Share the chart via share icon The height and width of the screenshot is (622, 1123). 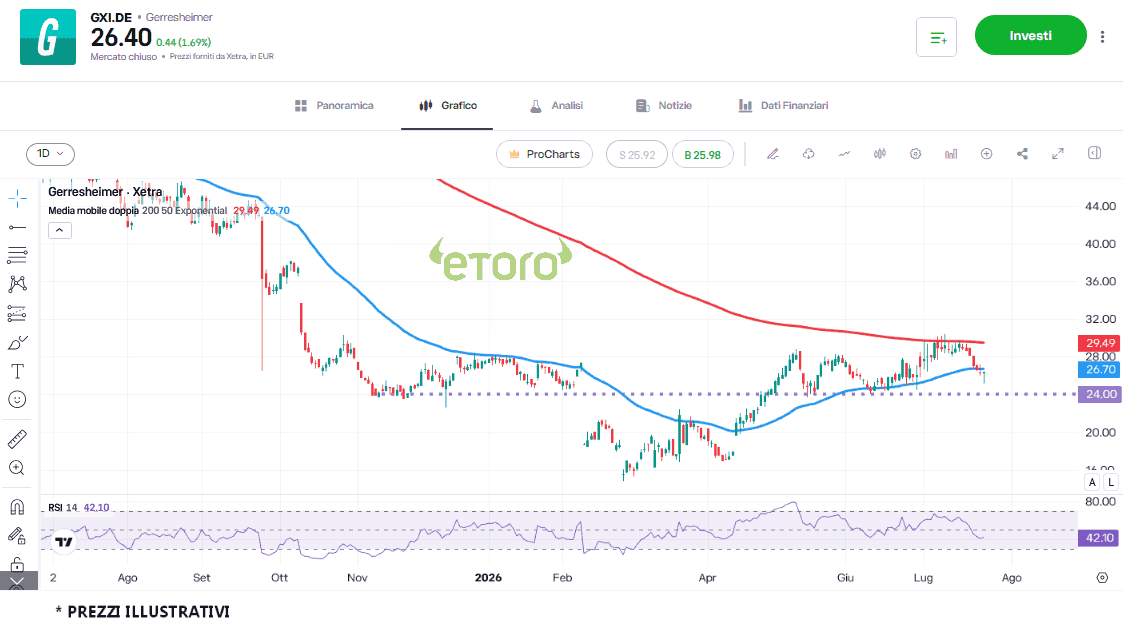pyautogui.click(x=1022, y=154)
